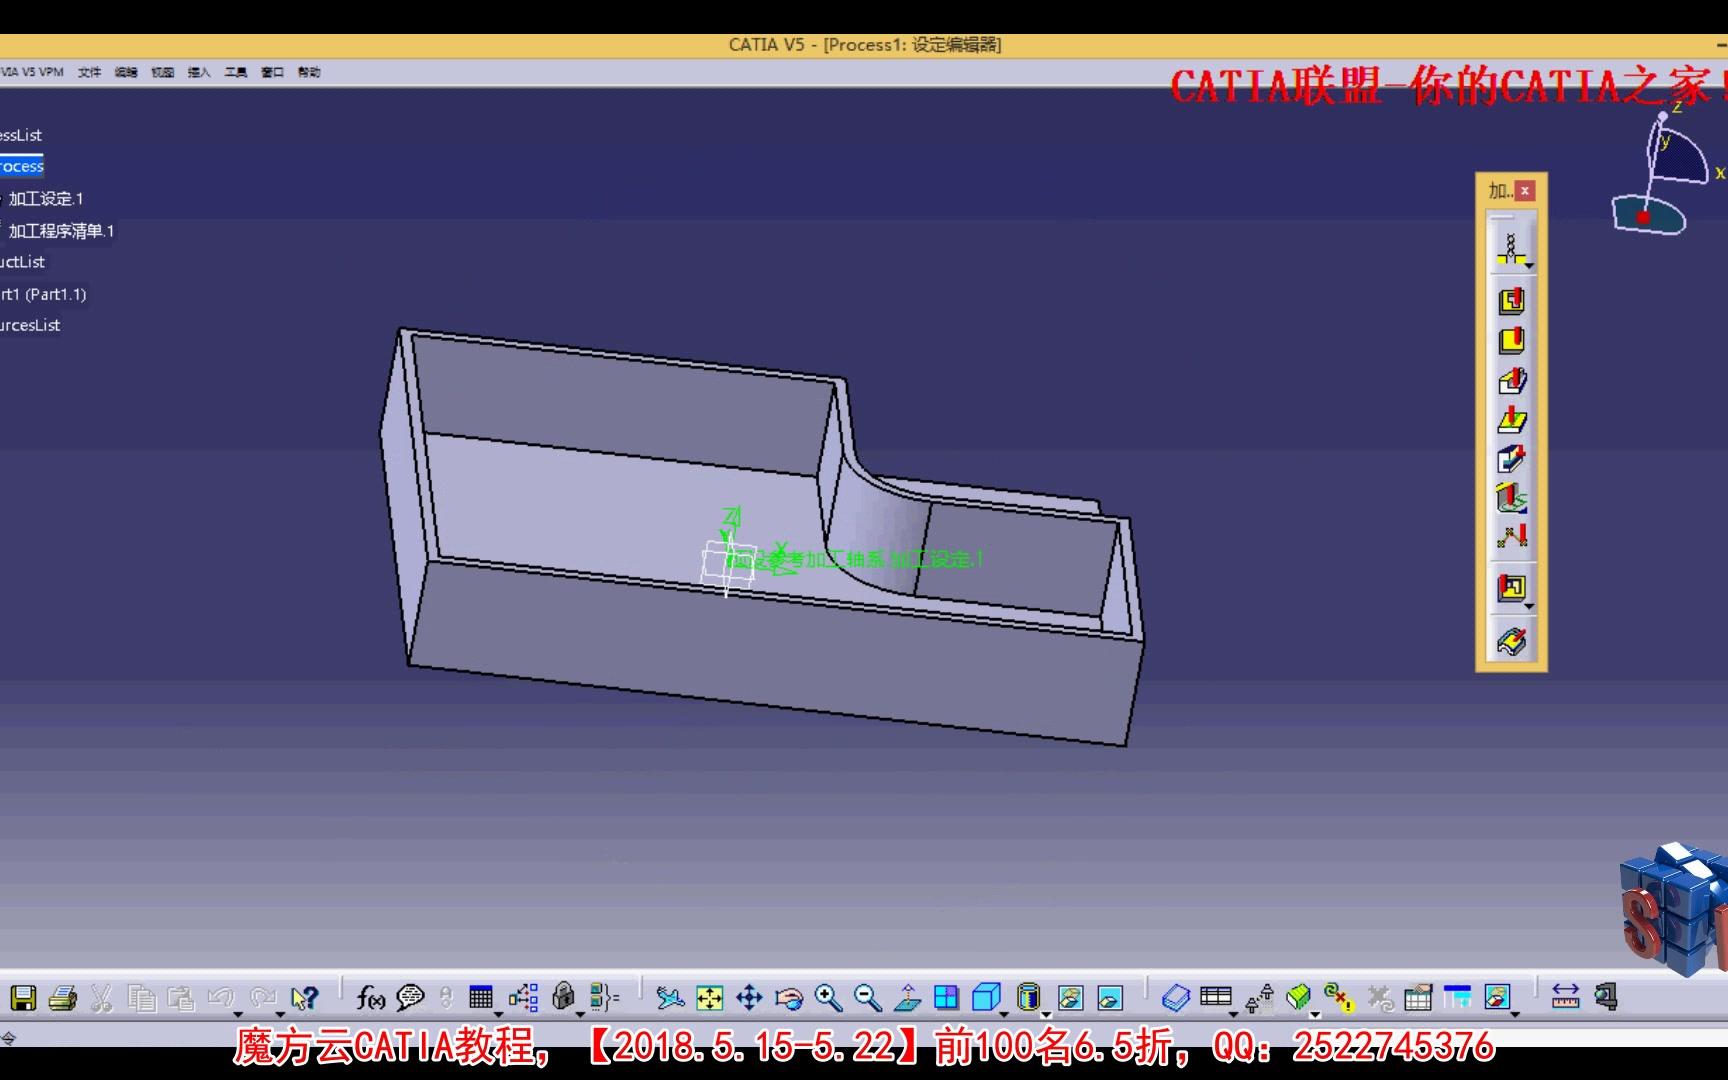Click the Print icon
Image resolution: width=1728 pixels, height=1080 pixels.
coord(62,997)
